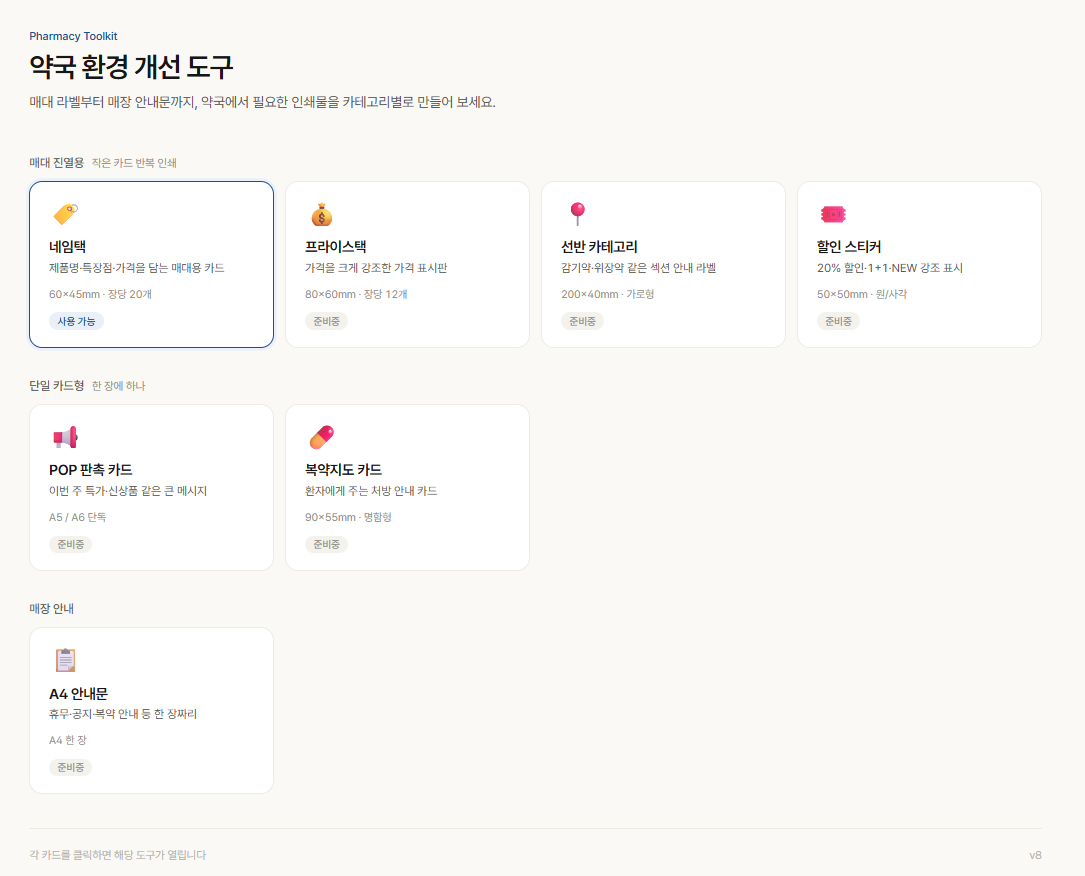Click the 준비중 badge on 복약지도 카드

pos(327,545)
